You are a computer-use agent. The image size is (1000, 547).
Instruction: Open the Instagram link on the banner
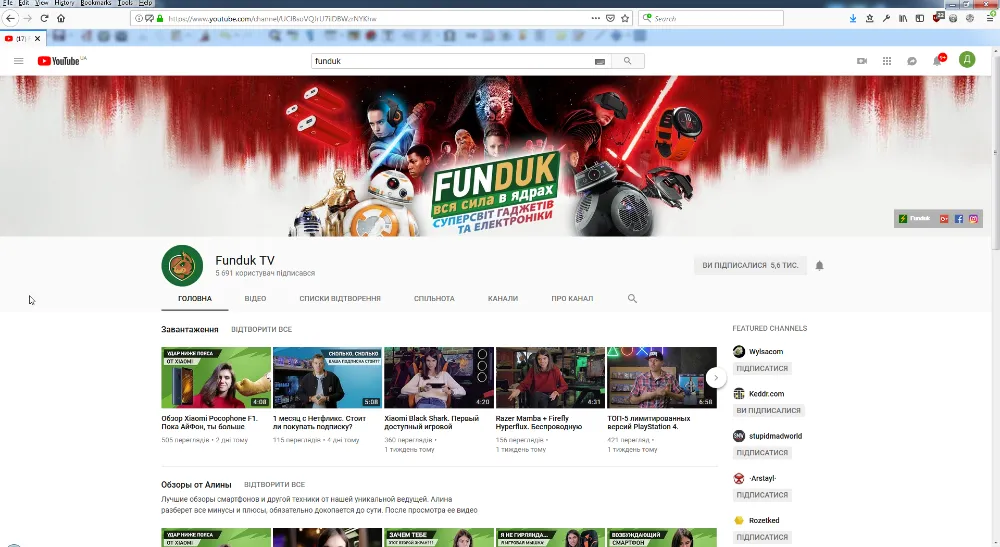click(973, 219)
